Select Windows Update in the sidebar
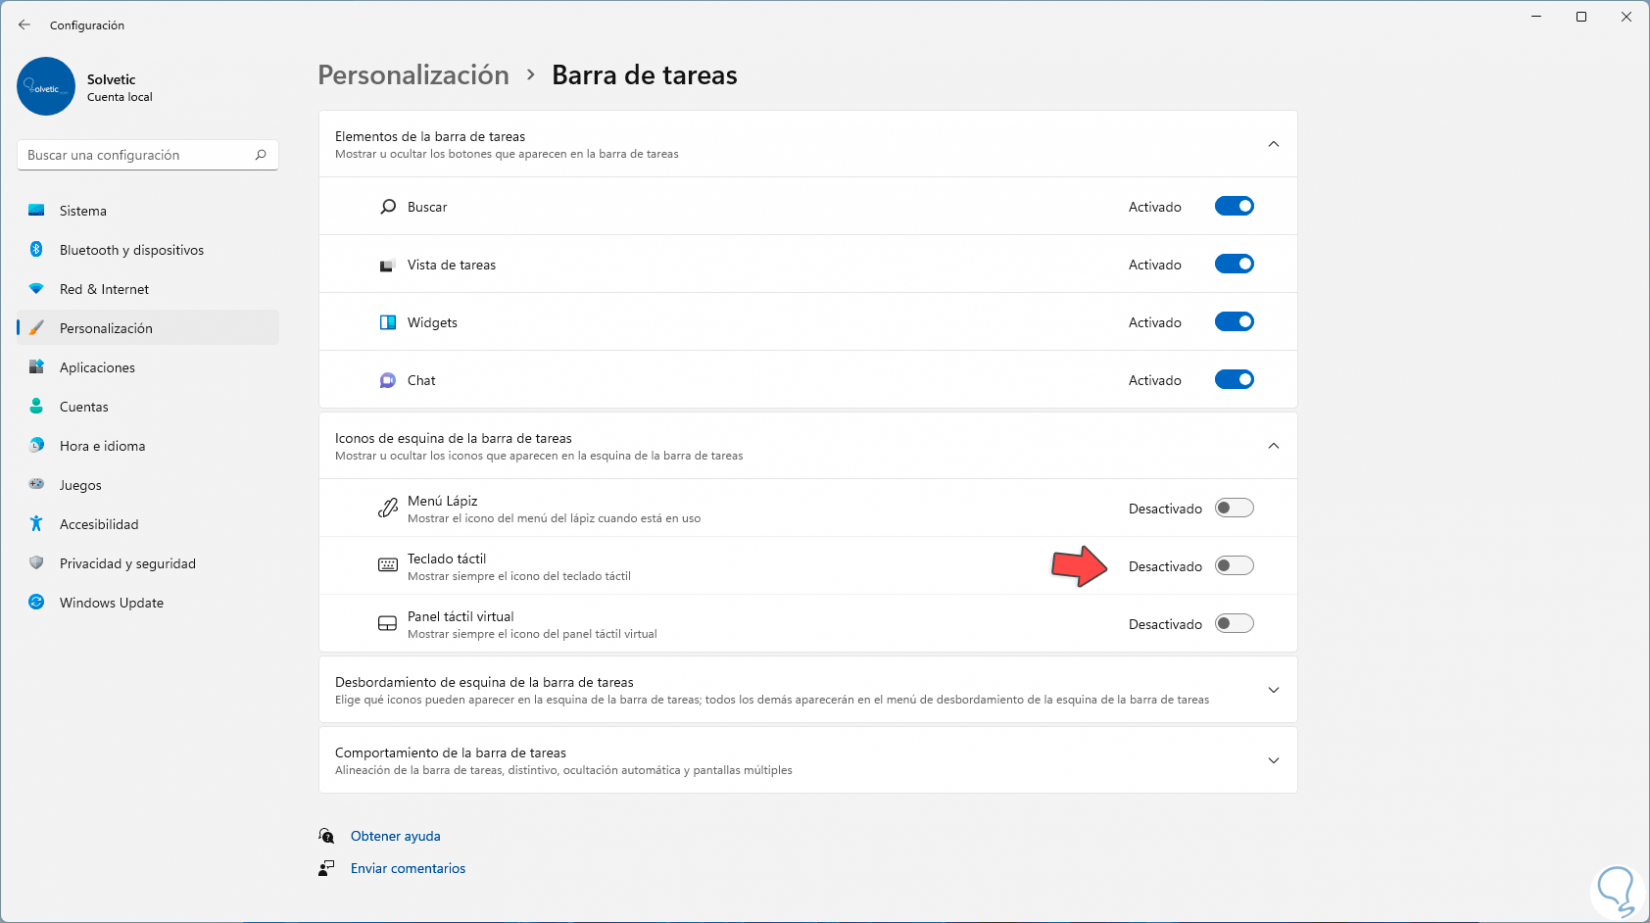This screenshot has height=923, width=1650. 148,602
